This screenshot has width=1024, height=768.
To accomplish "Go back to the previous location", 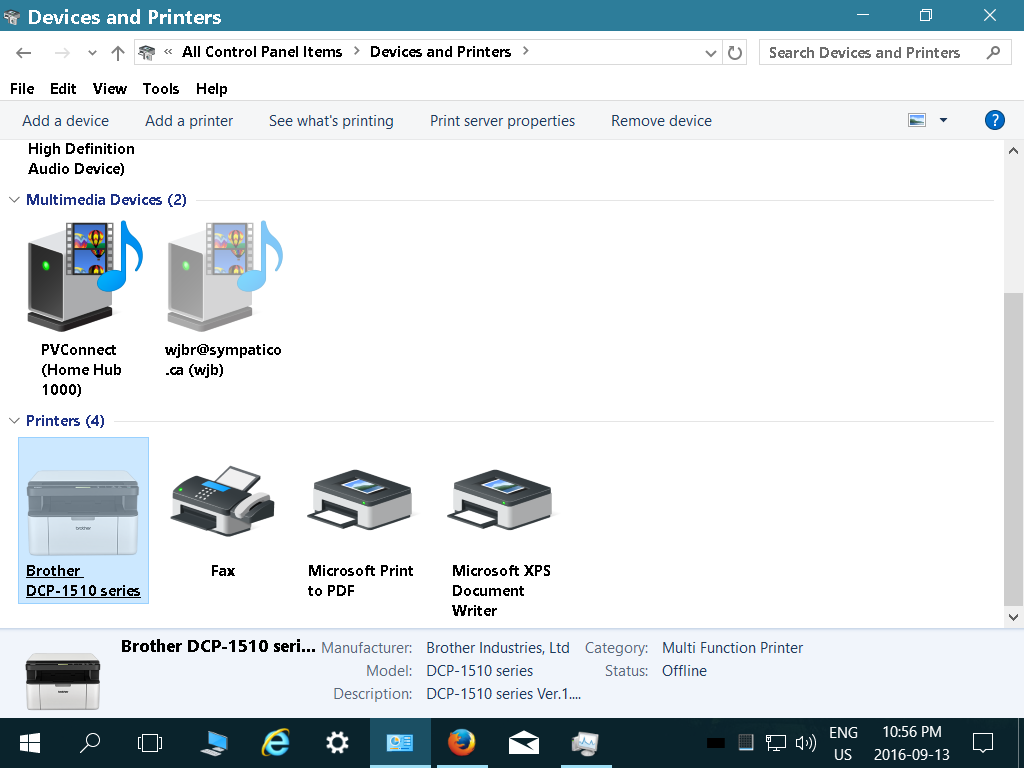I will [x=24, y=53].
